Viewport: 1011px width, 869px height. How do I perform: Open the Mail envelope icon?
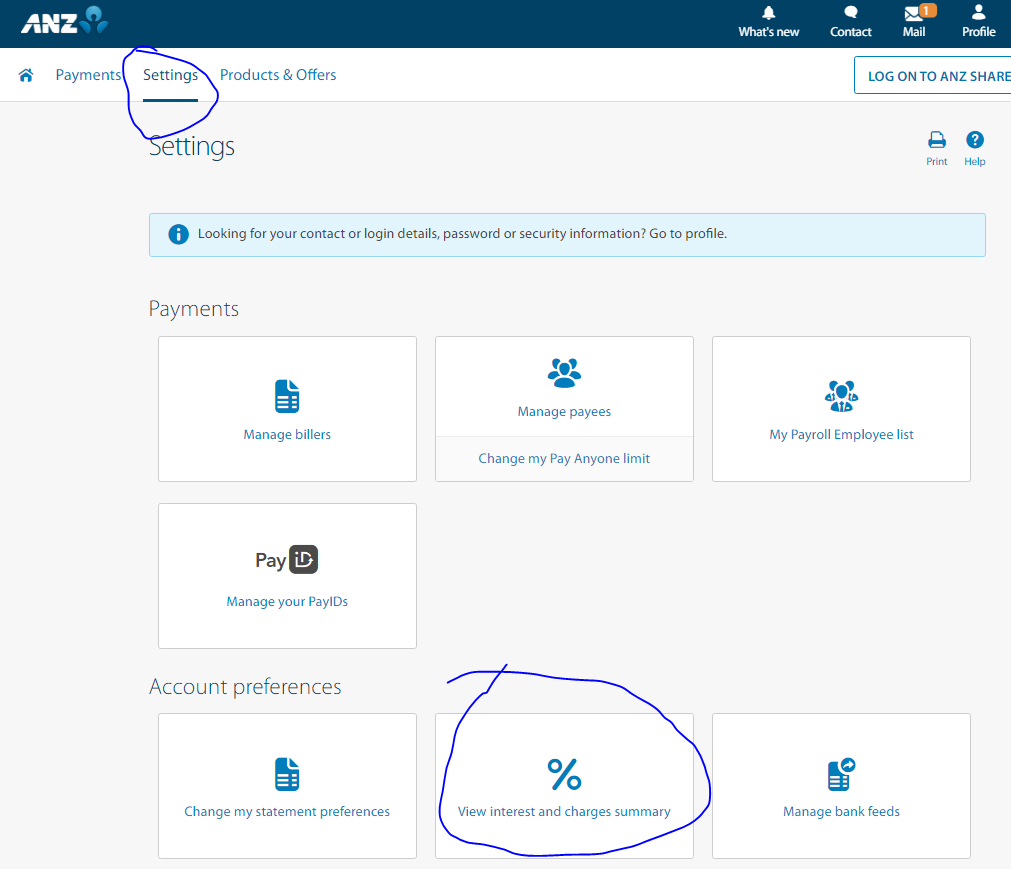[914, 13]
